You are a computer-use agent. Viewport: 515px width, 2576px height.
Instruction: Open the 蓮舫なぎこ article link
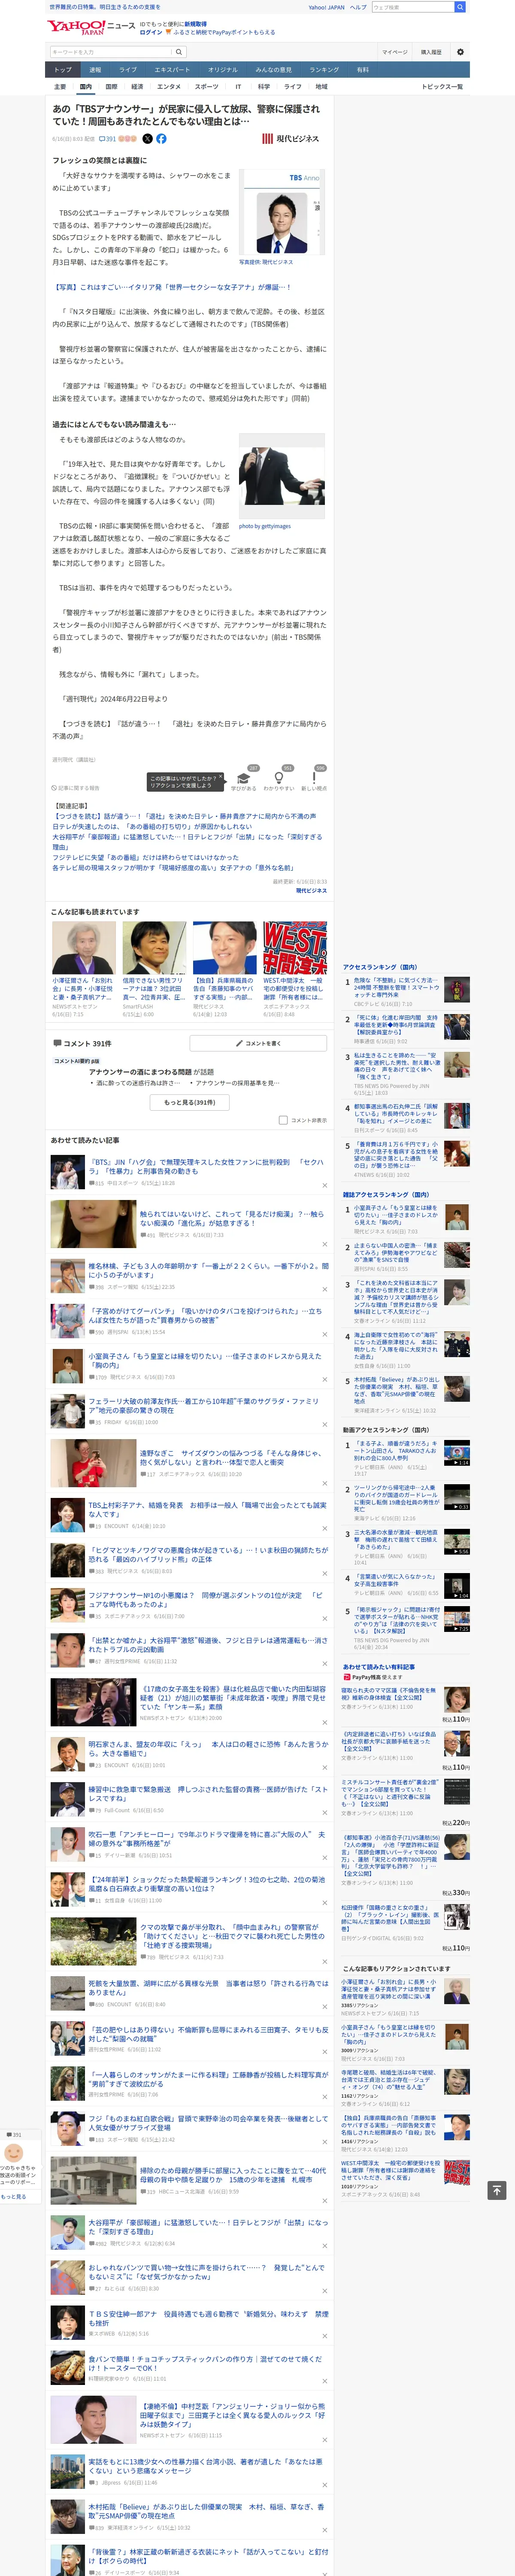pos(232,1458)
